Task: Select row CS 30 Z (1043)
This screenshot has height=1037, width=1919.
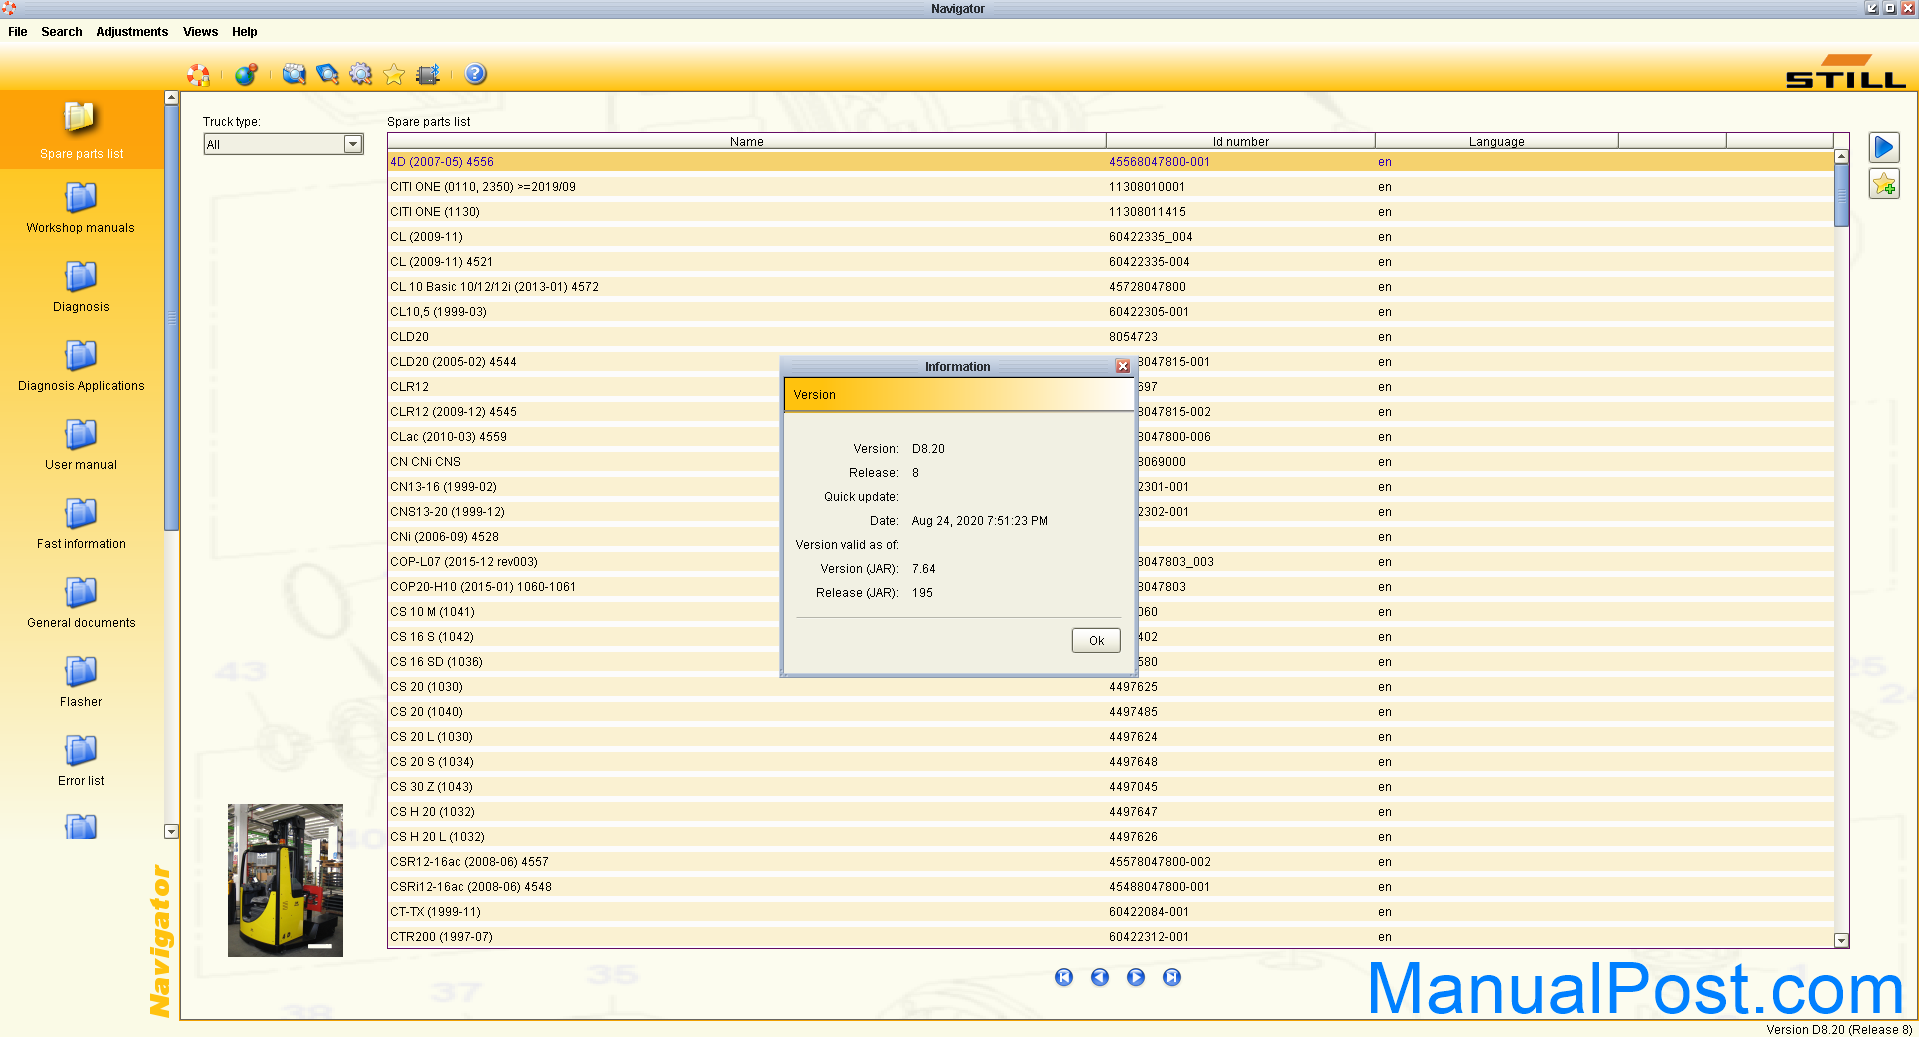Action: pos(1111,787)
